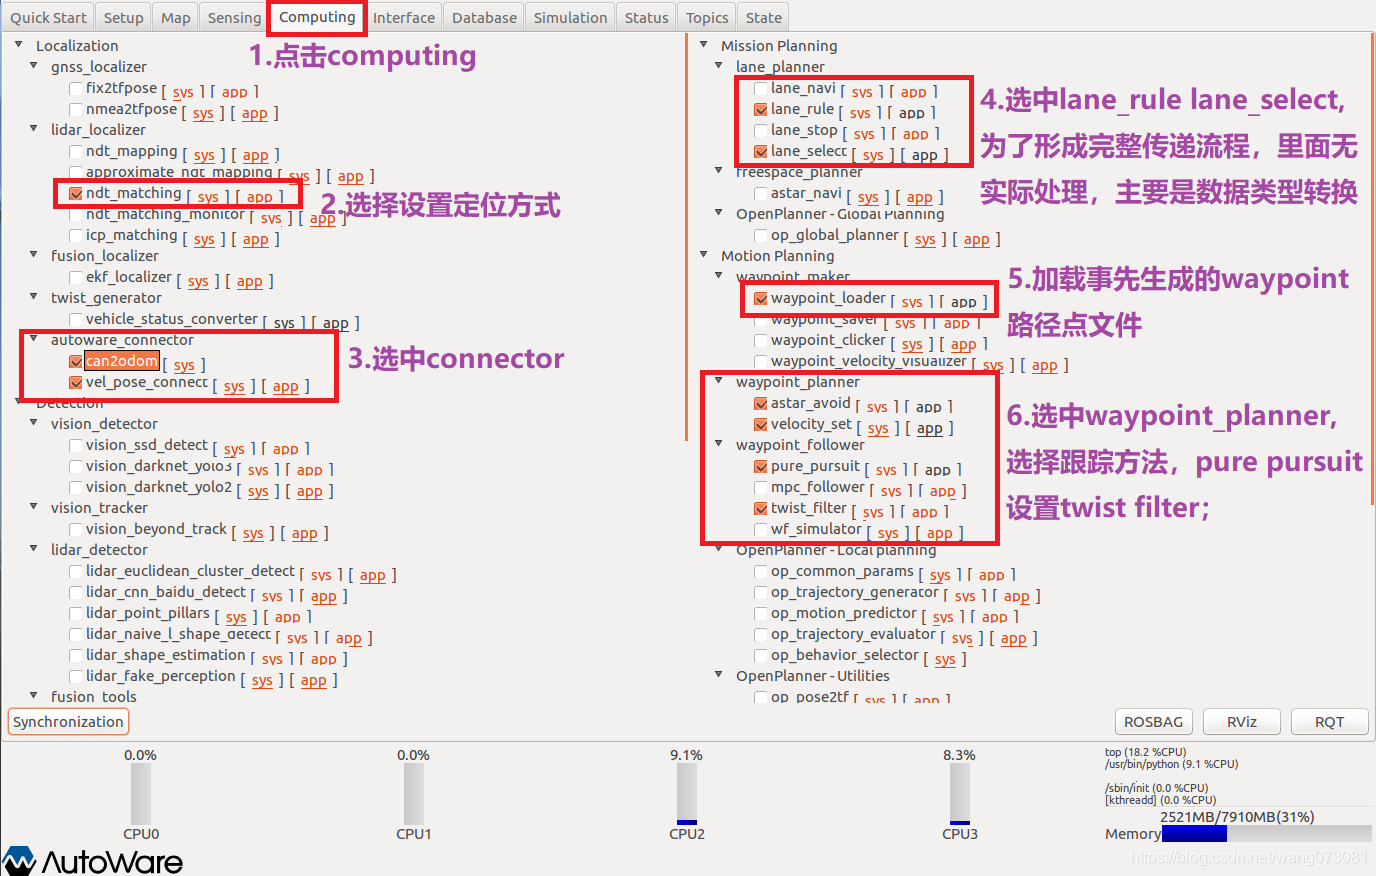Screen dimensions: 1376x876
Task: Collapse the lidar_detector node
Action: [x=34, y=549]
